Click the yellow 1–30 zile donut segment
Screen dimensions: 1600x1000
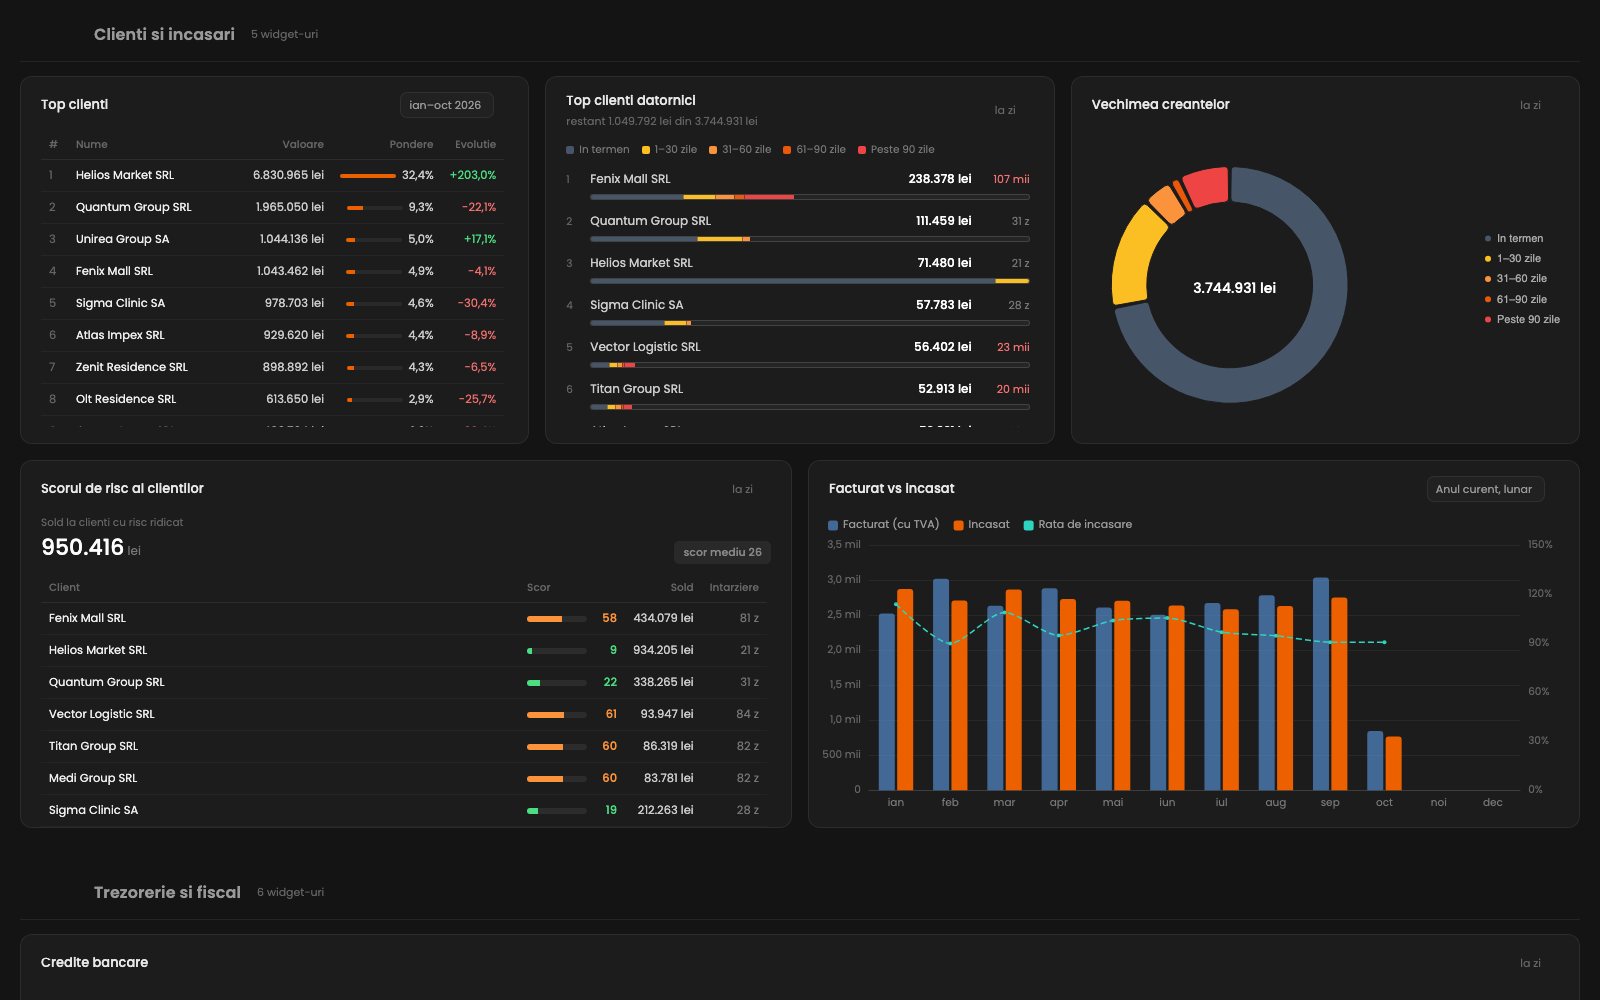1137,256
